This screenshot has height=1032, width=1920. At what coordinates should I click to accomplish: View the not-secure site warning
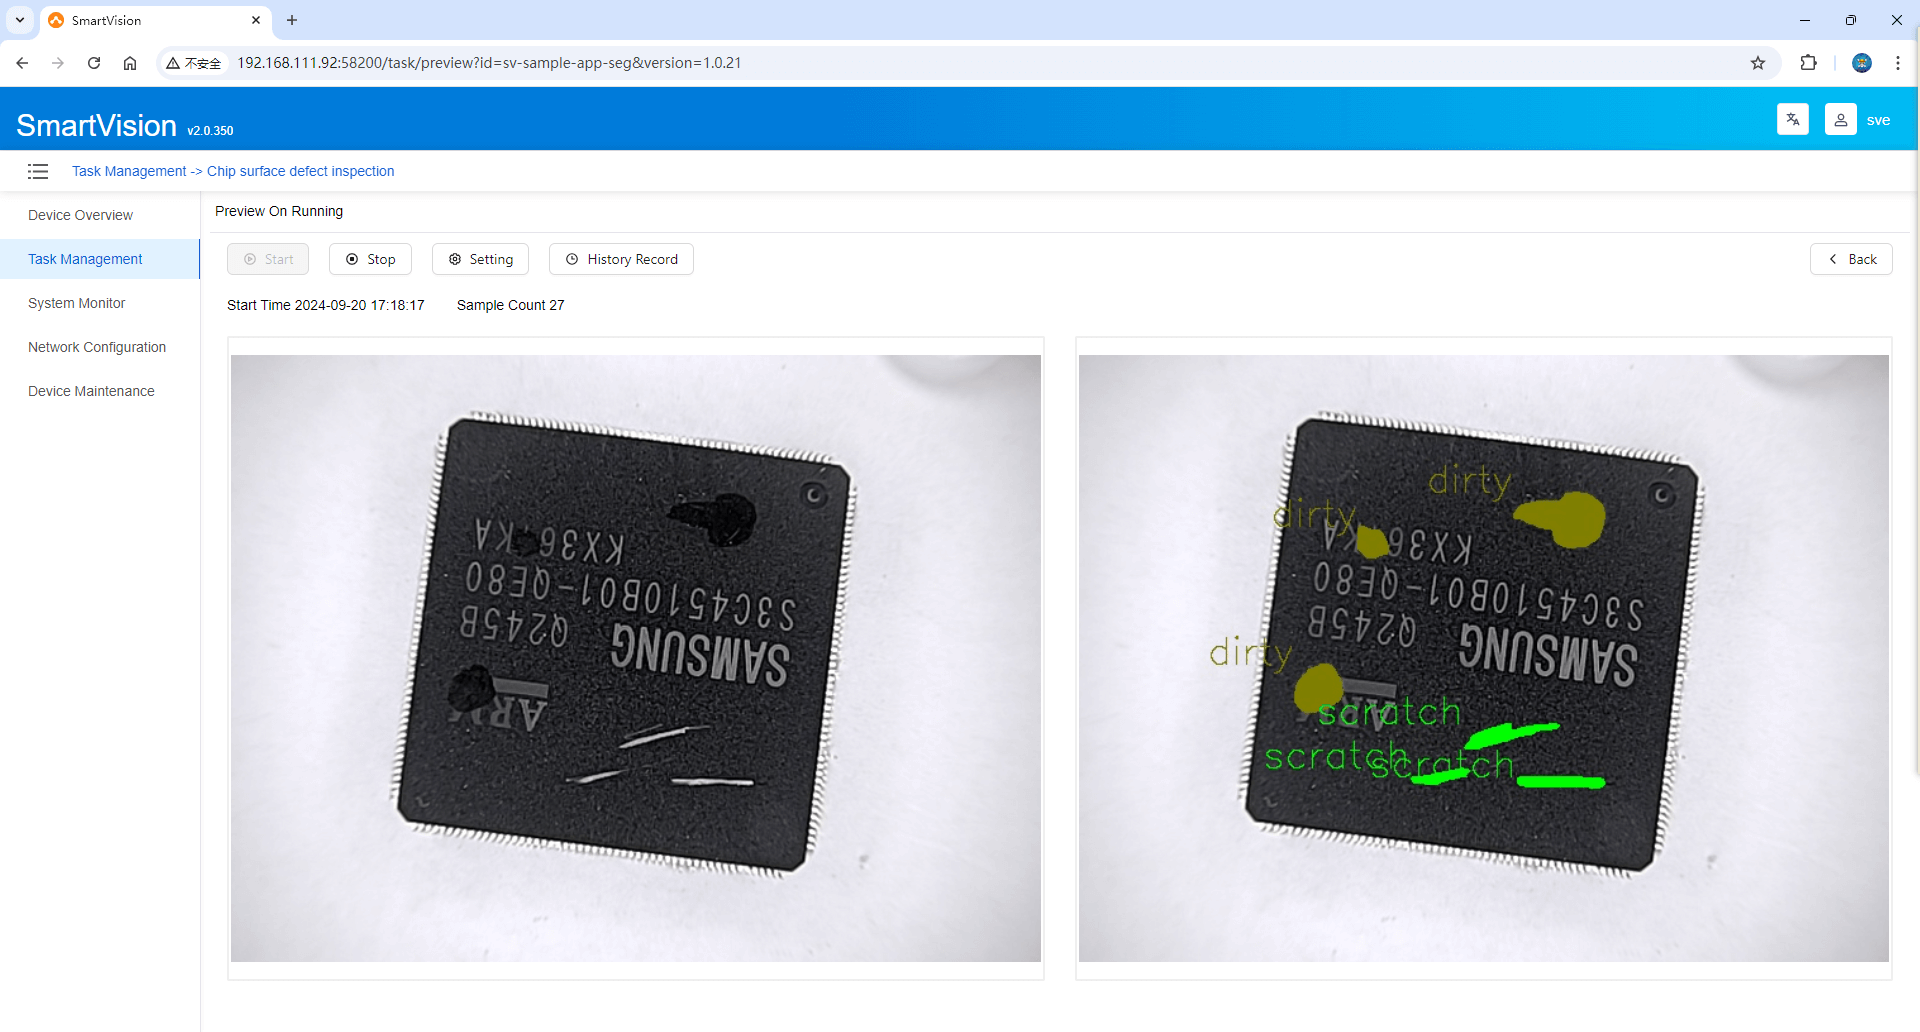[x=194, y=63]
